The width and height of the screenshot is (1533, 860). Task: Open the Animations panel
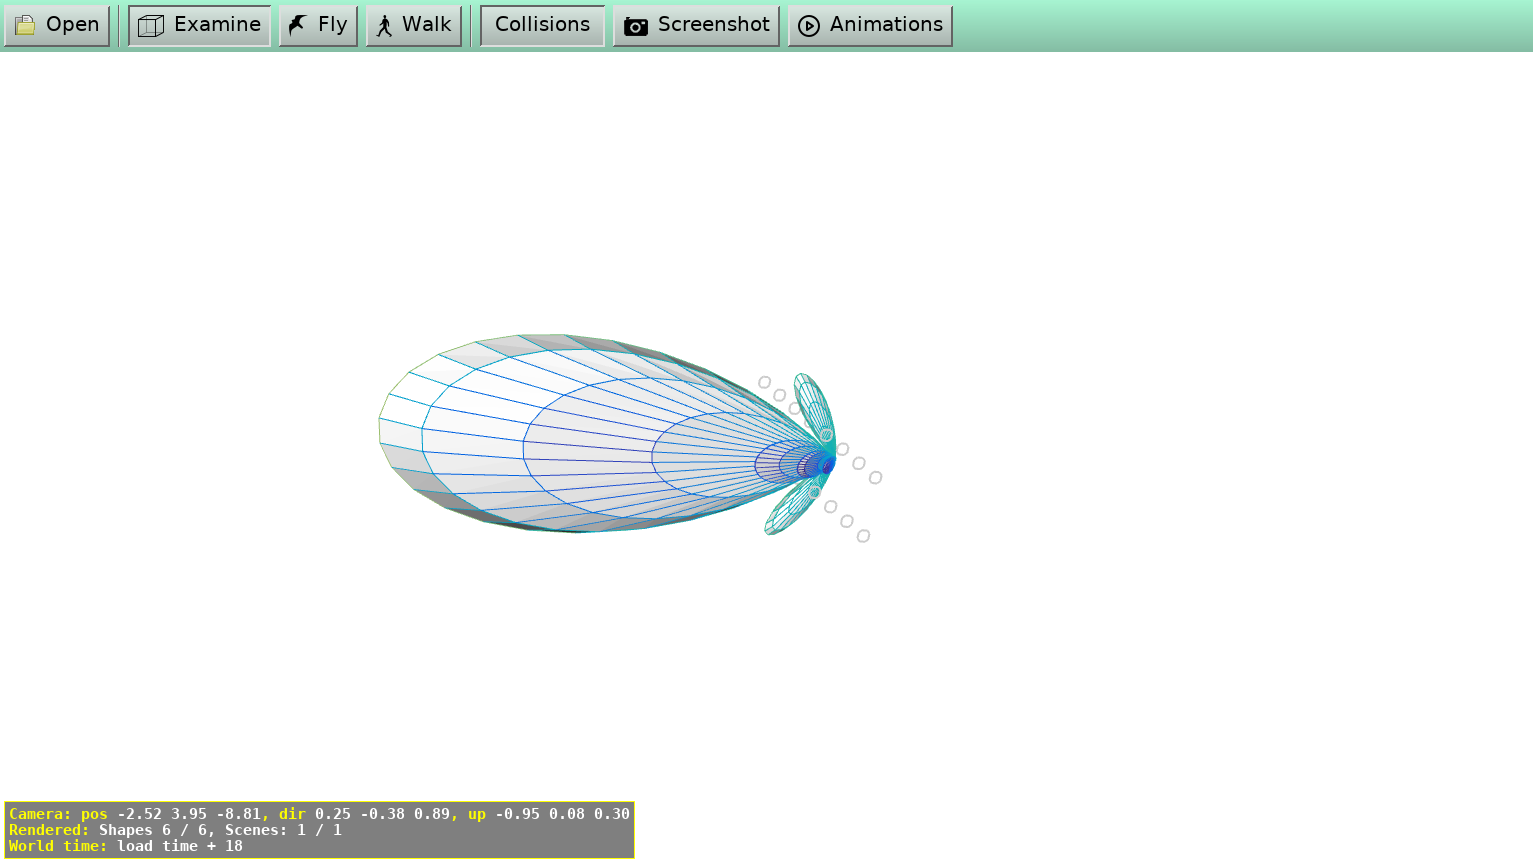click(x=870, y=25)
